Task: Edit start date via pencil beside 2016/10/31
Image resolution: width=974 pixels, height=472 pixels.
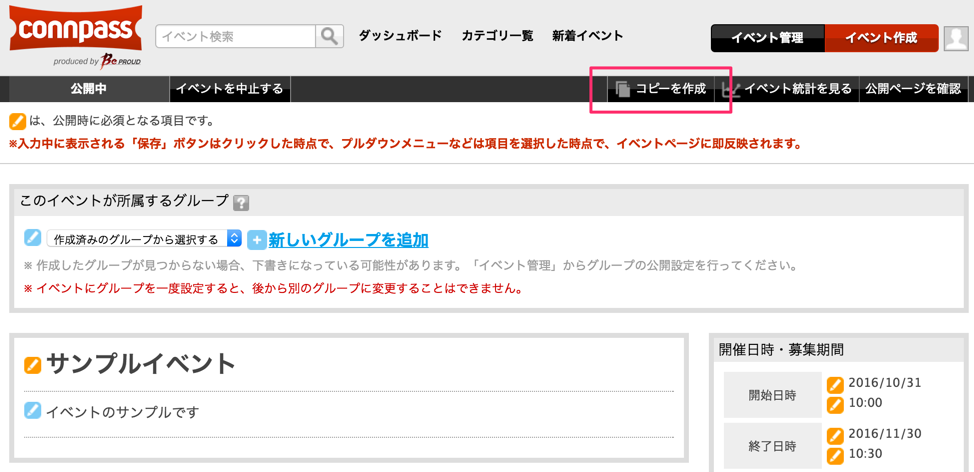Action: (835, 385)
